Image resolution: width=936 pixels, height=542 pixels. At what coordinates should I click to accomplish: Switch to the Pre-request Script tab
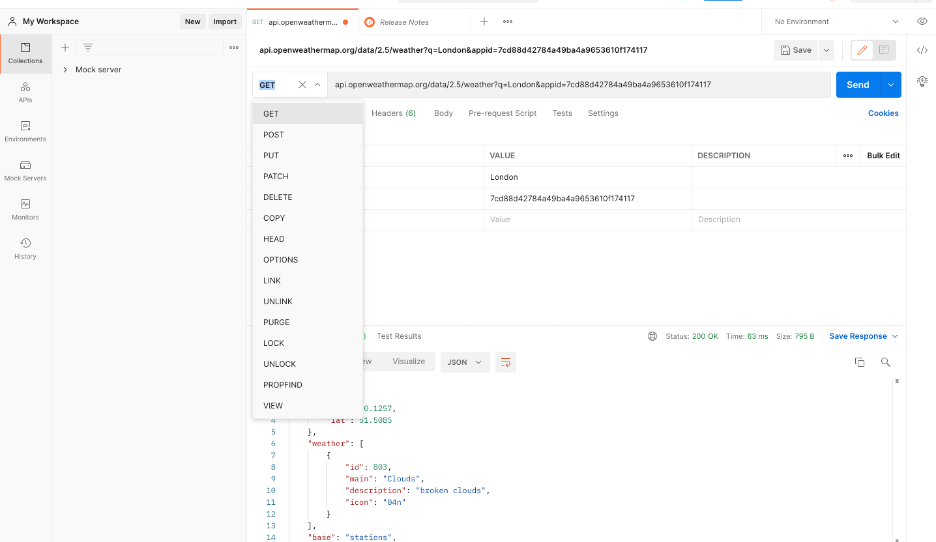pyautogui.click(x=502, y=113)
